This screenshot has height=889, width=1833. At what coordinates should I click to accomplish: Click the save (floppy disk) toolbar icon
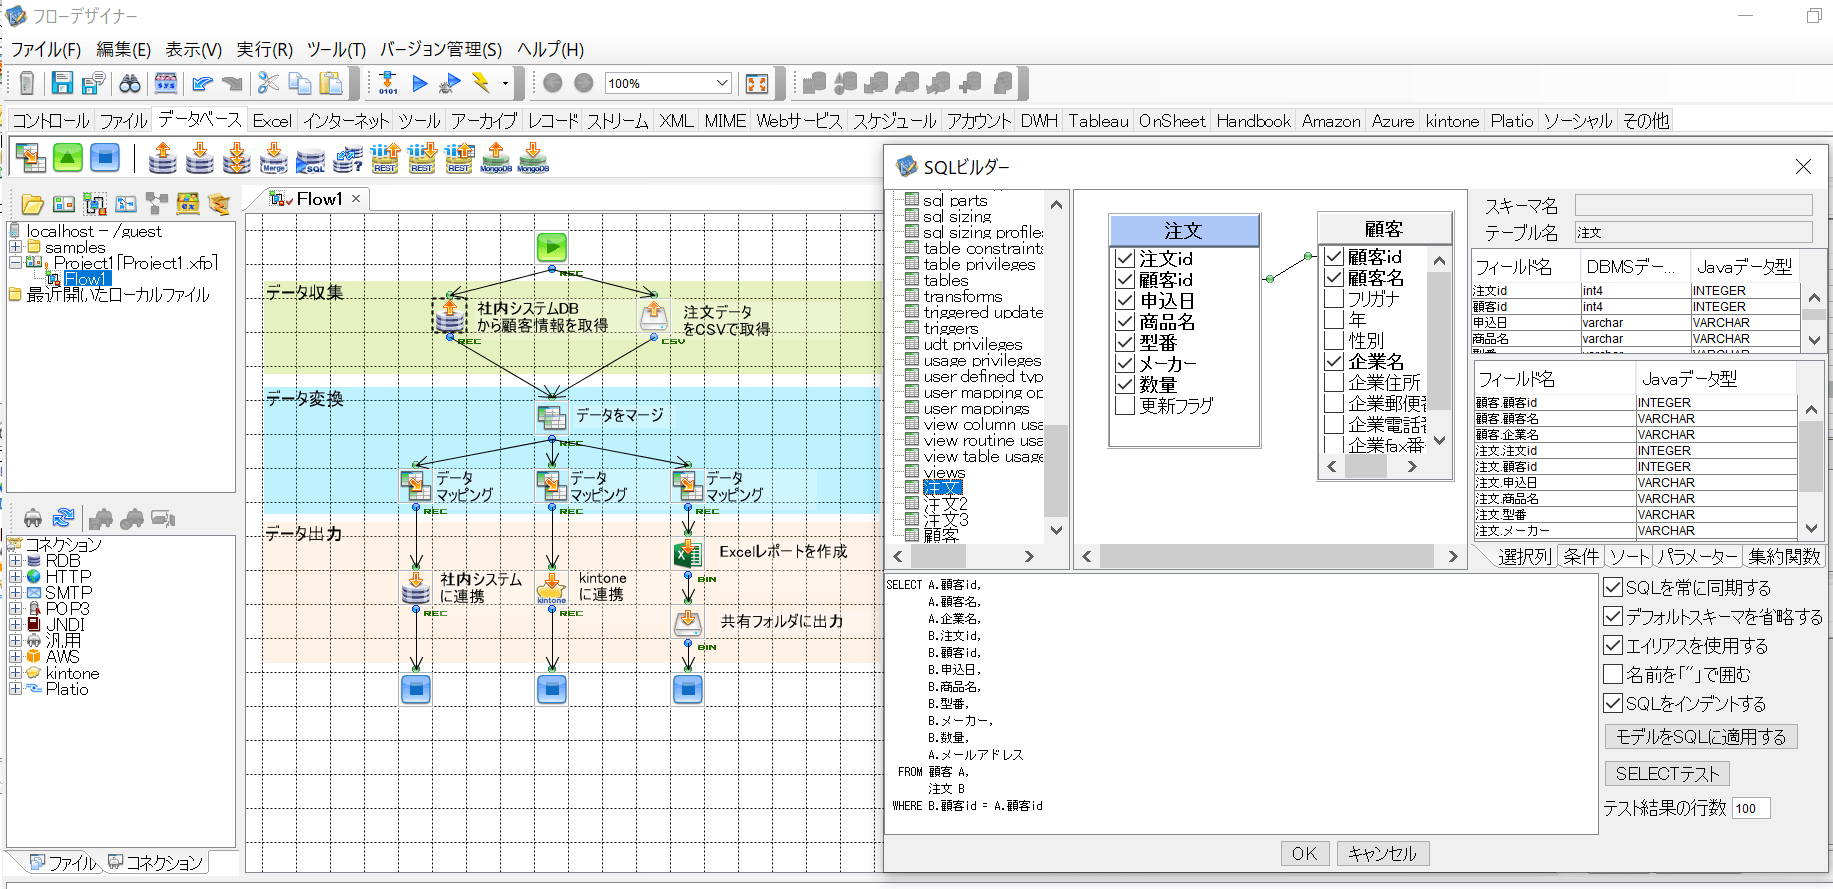(62, 83)
